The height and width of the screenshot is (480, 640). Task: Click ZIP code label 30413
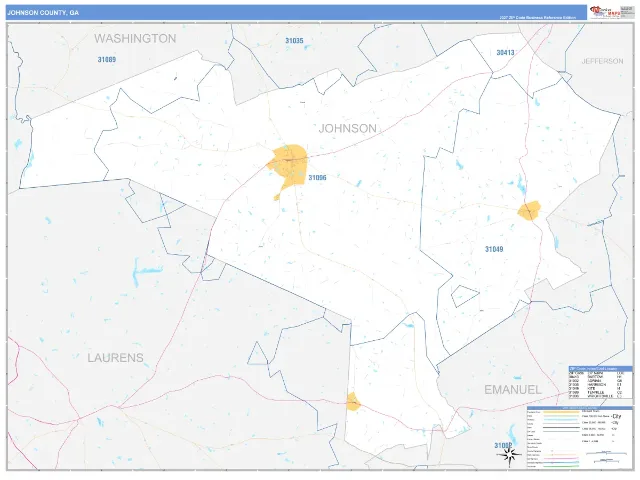coord(505,53)
